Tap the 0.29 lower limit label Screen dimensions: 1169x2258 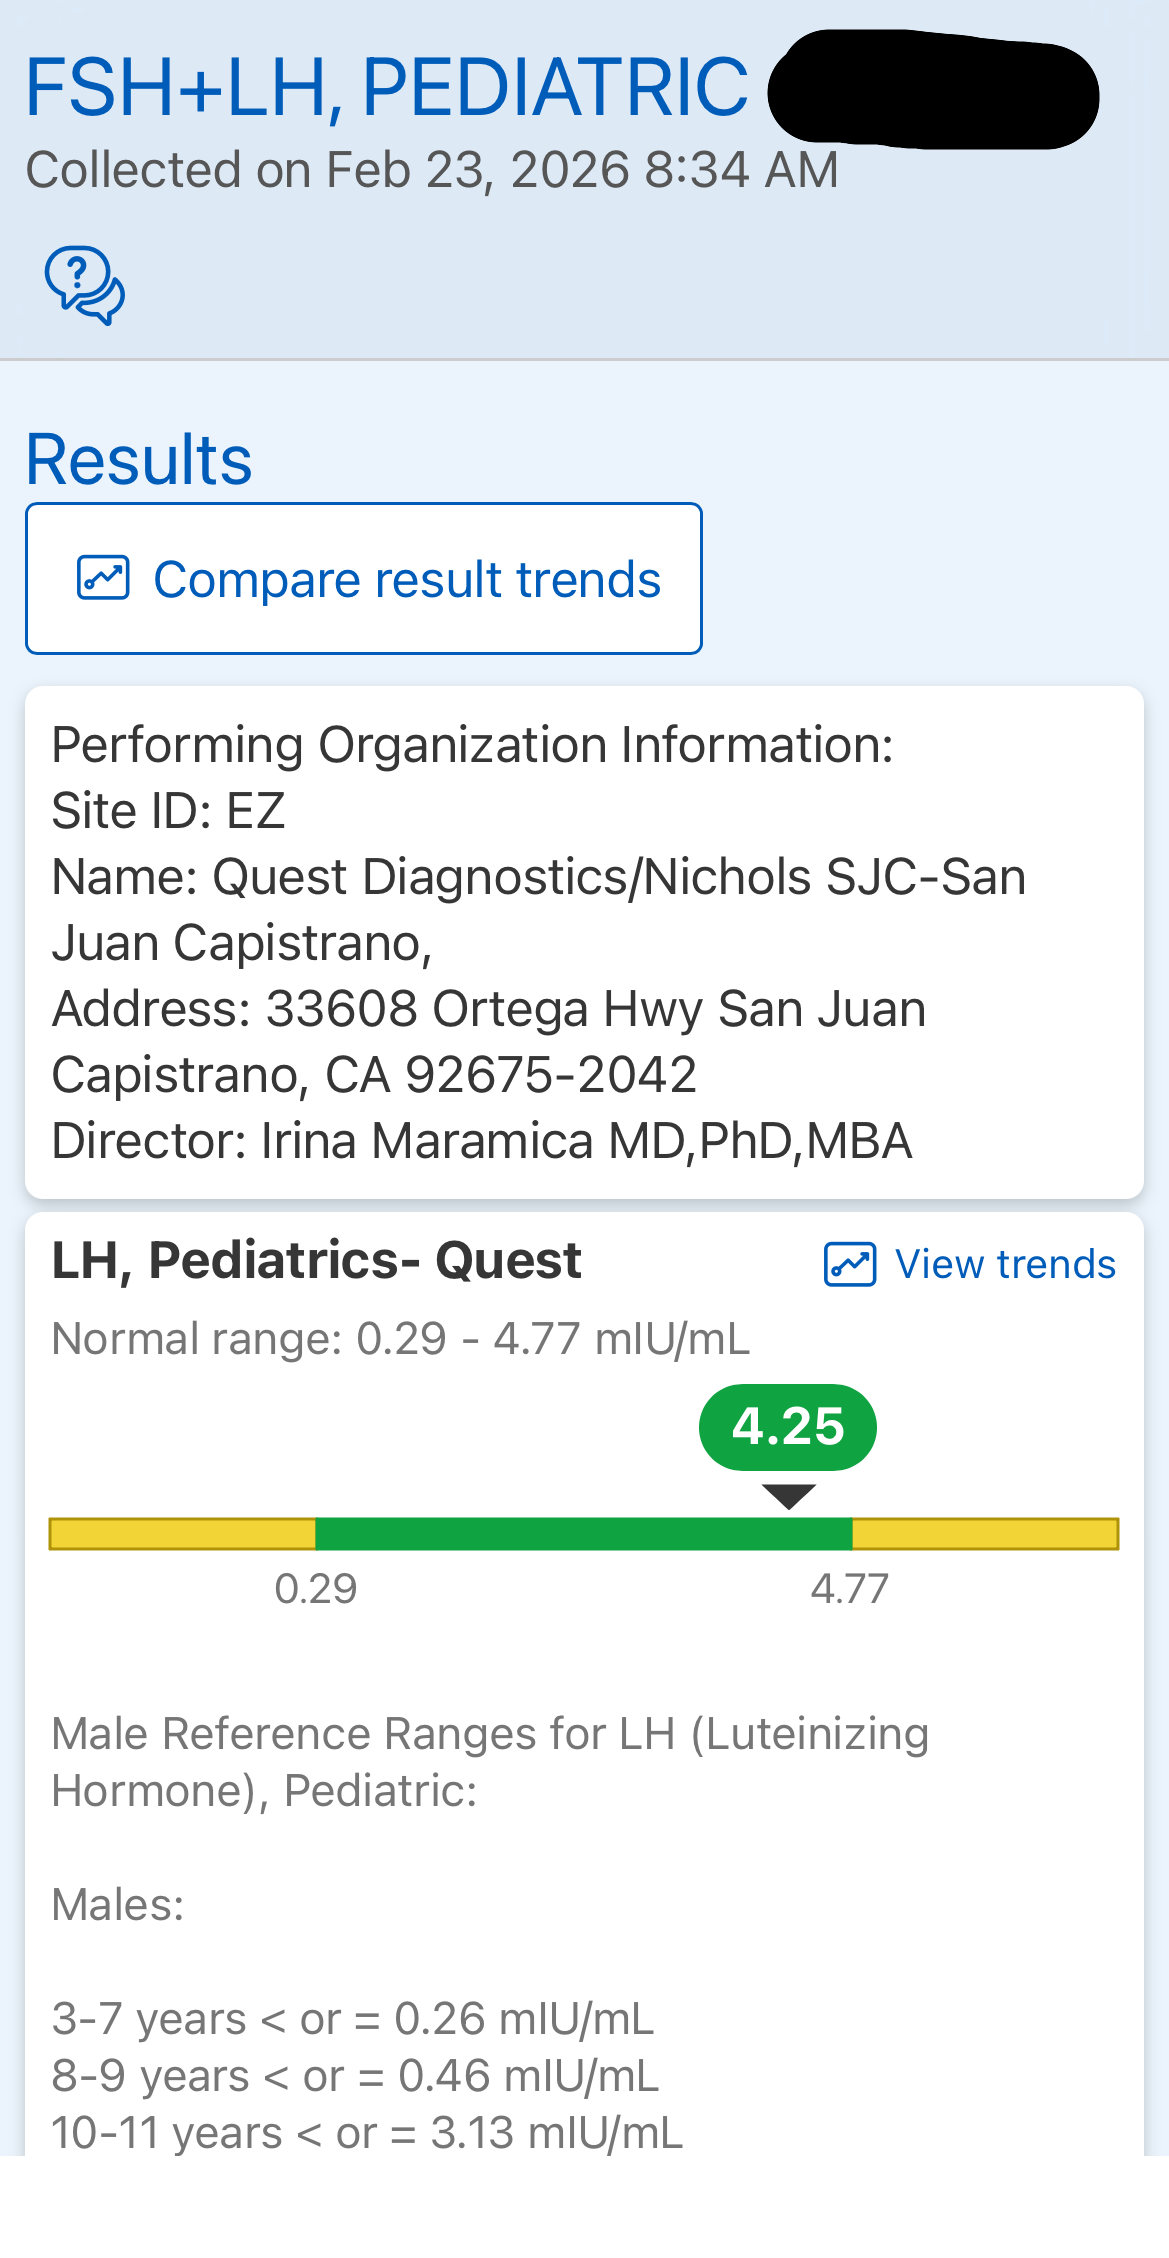point(316,1588)
